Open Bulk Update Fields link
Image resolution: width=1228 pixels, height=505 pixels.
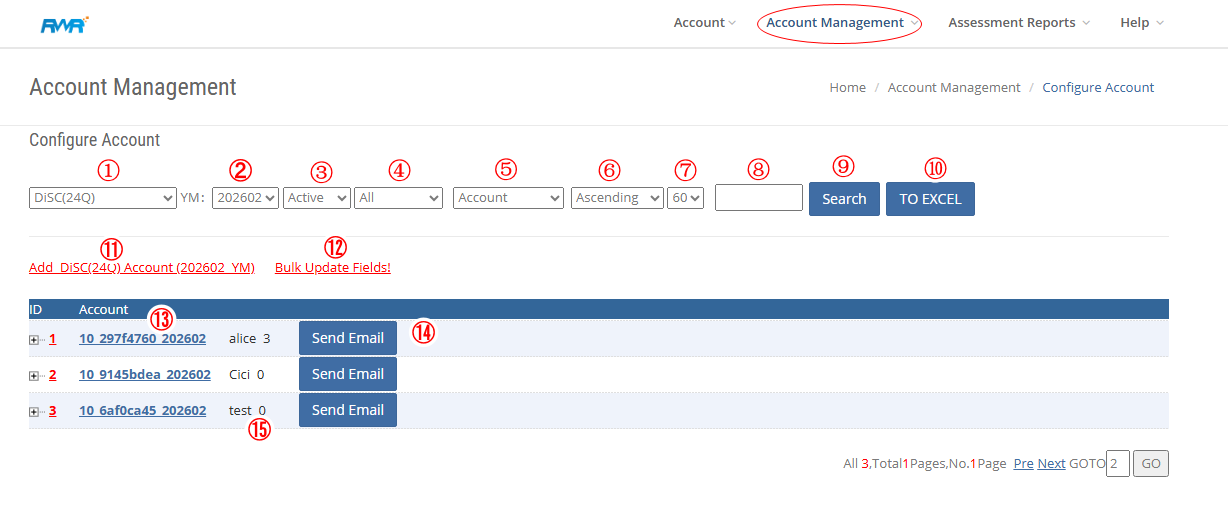(x=332, y=268)
